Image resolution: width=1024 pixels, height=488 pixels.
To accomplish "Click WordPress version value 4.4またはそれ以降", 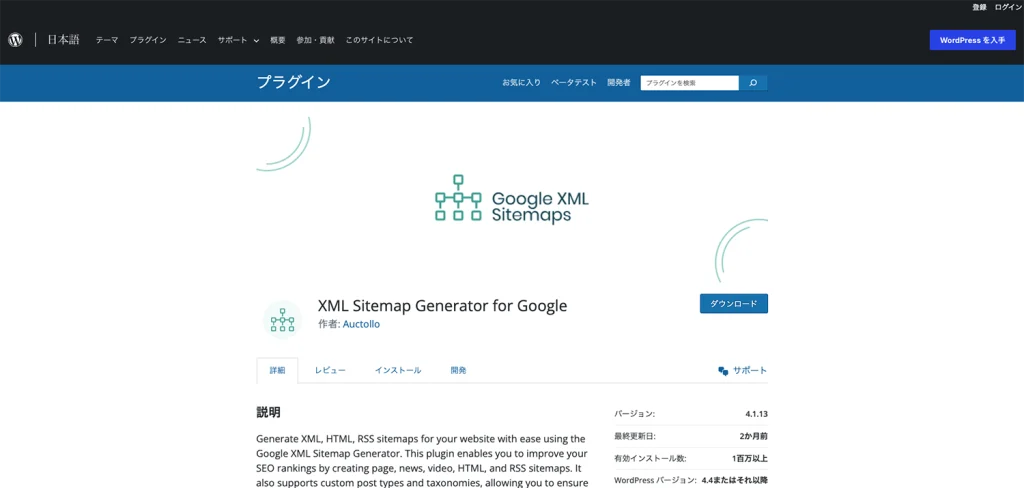I will pos(735,480).
